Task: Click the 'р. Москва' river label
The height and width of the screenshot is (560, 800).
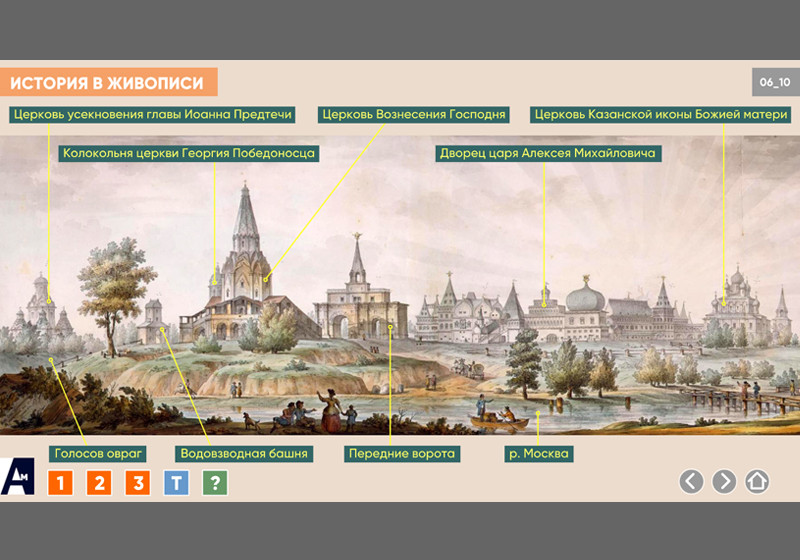Action: click(538, 454)
